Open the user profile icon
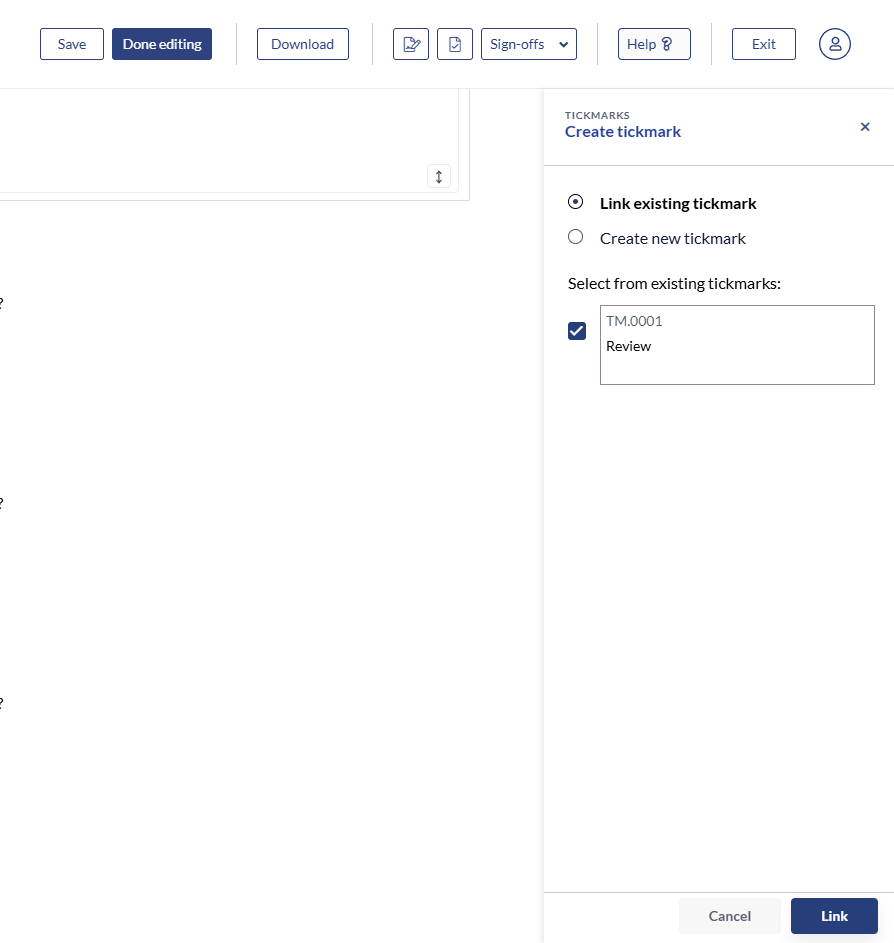894x943 pixels. (x=834, y=44)
